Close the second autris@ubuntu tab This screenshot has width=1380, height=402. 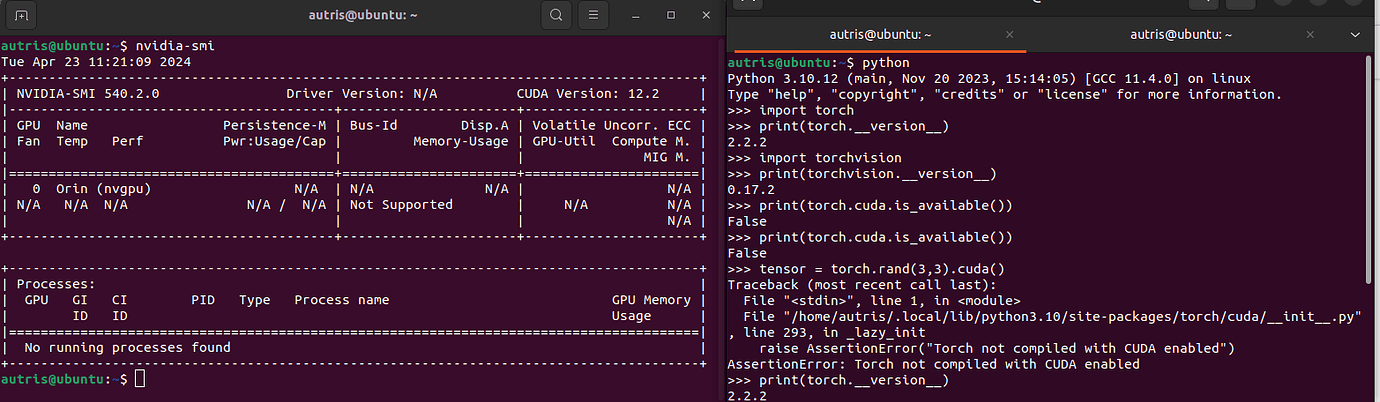1310,34
